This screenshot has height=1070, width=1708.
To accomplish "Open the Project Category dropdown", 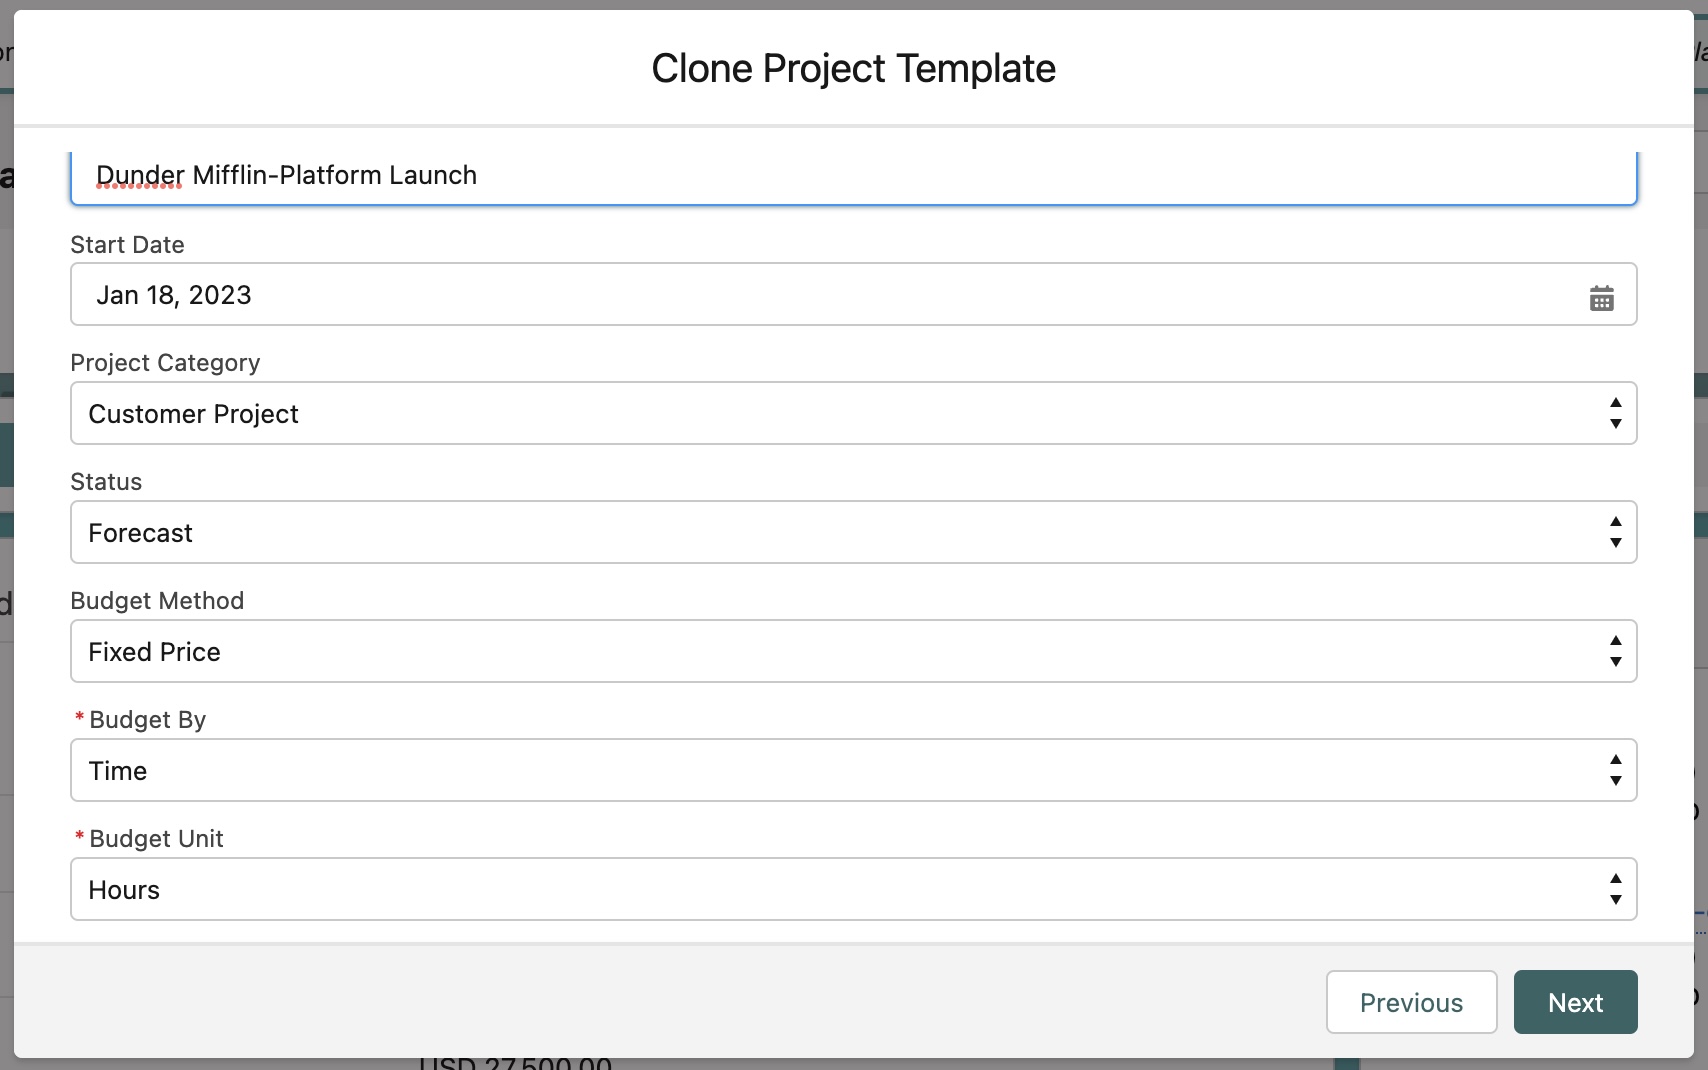I will point(800,413).
